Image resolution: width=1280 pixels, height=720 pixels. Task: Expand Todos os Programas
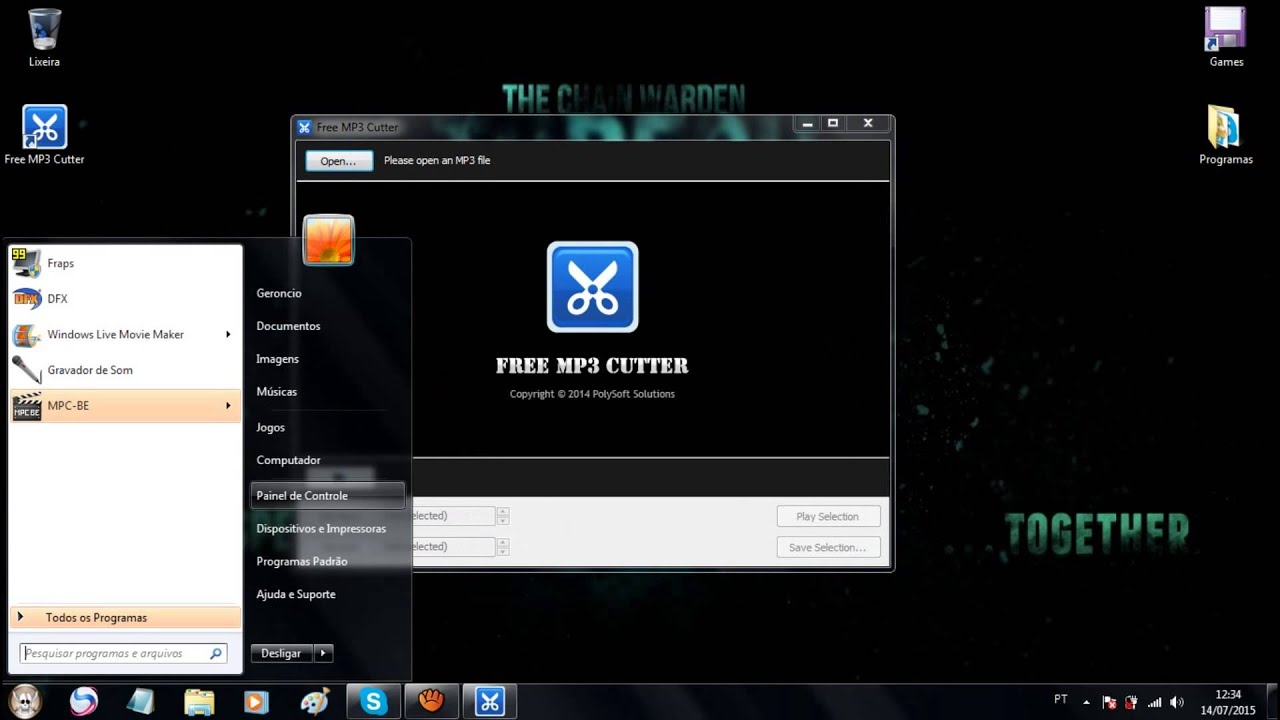pyautogui.click(x=126, y=618)
